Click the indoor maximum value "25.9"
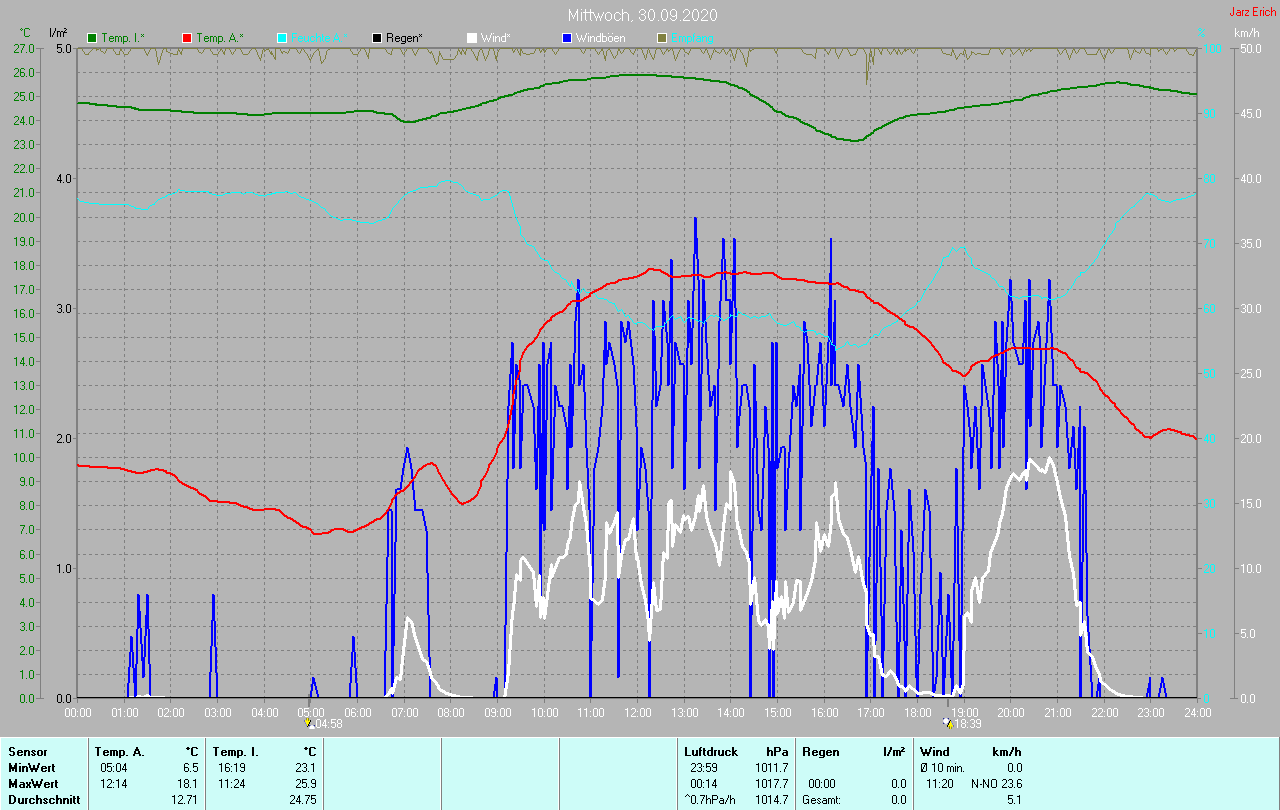 306,784
